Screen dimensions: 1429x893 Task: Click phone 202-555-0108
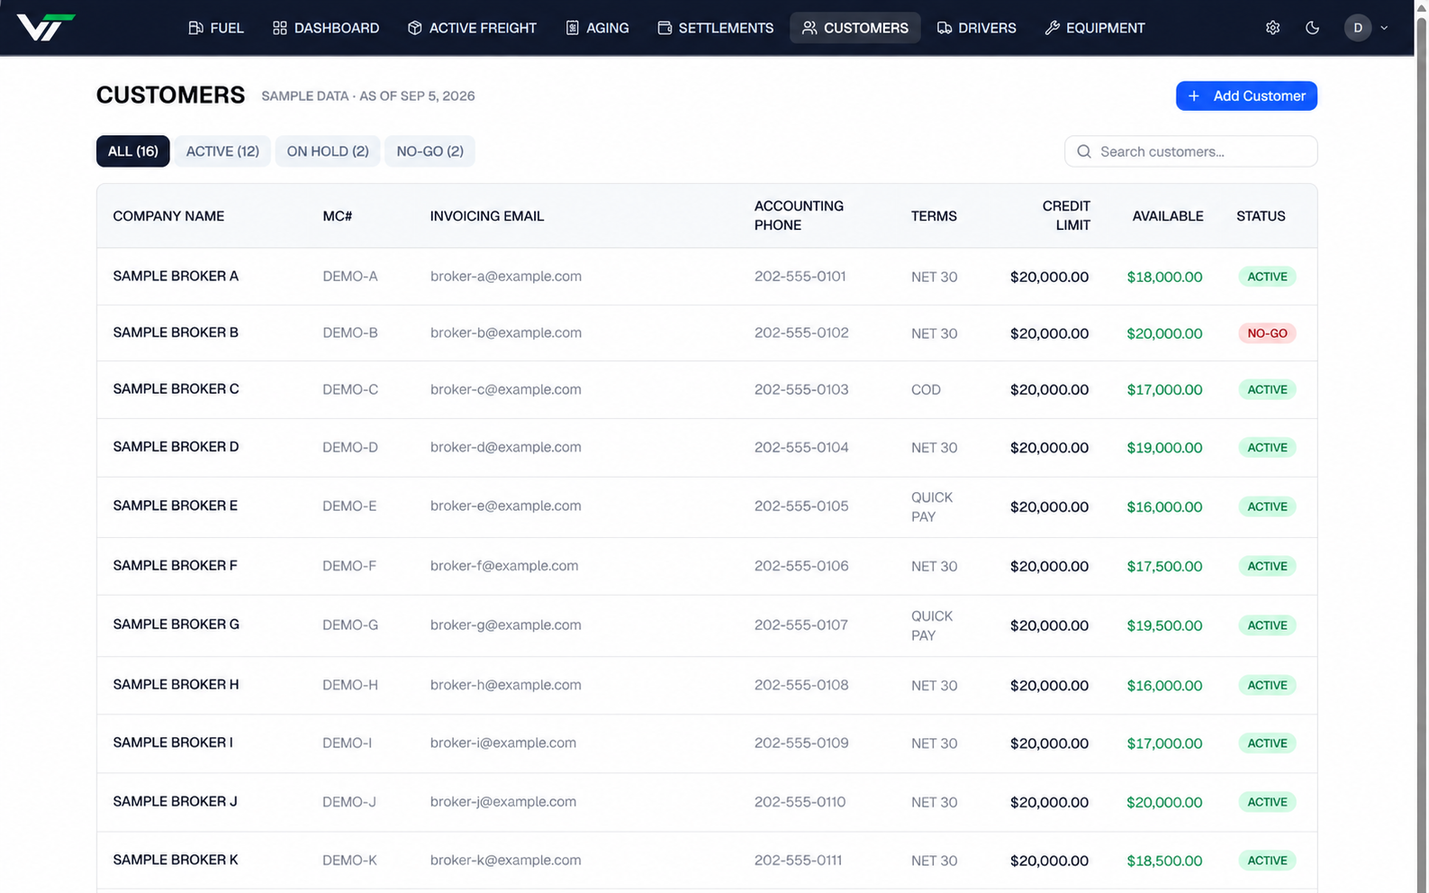click(801, 685)
